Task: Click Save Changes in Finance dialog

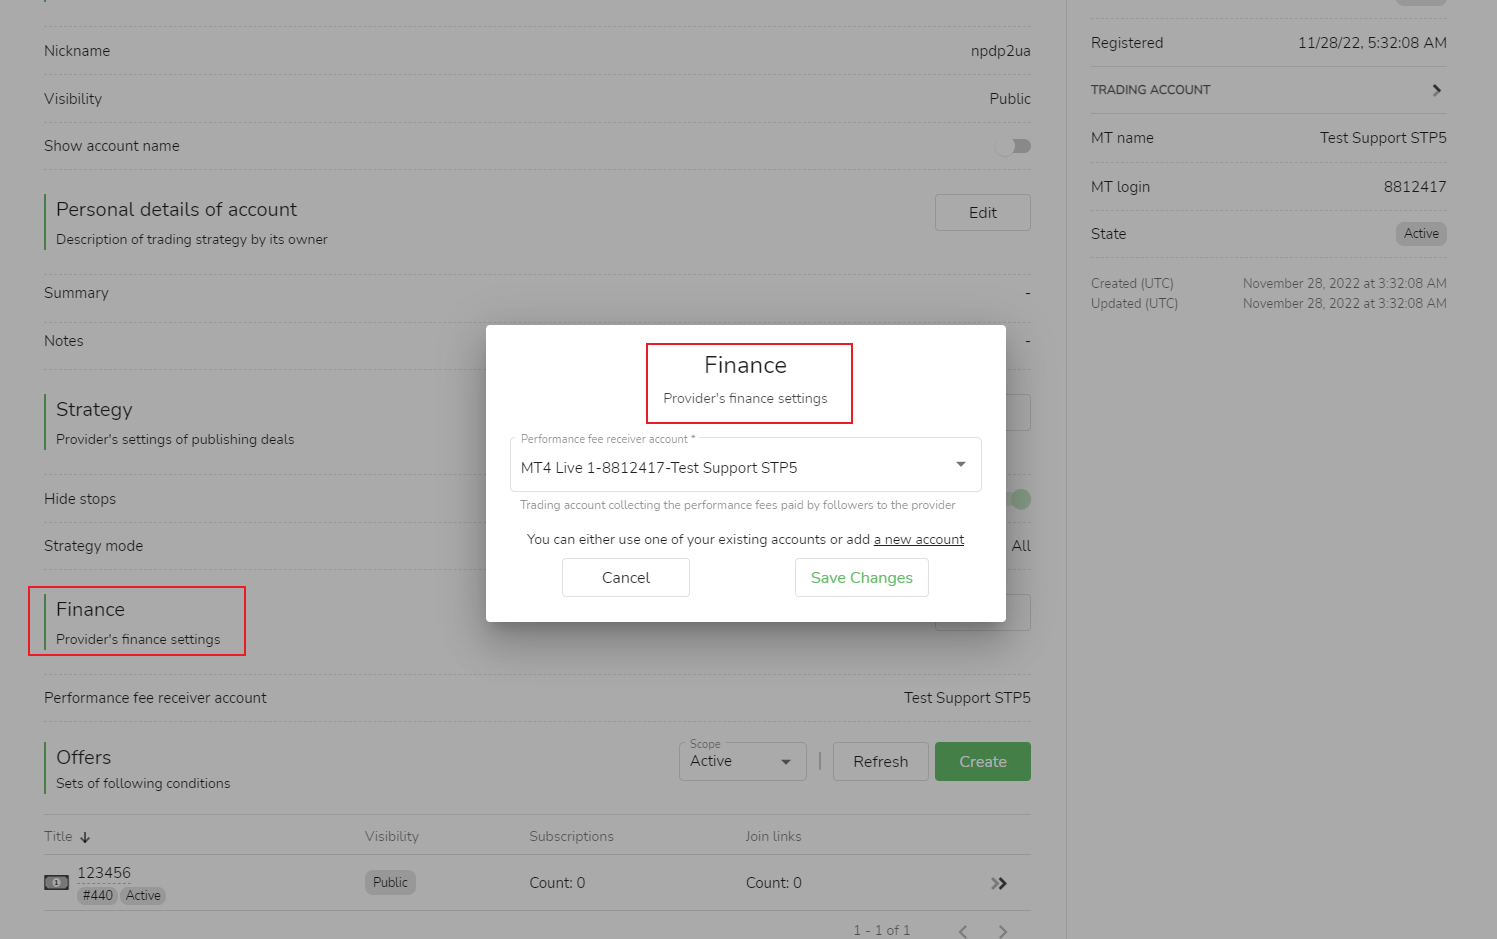Action: (861, 578)
